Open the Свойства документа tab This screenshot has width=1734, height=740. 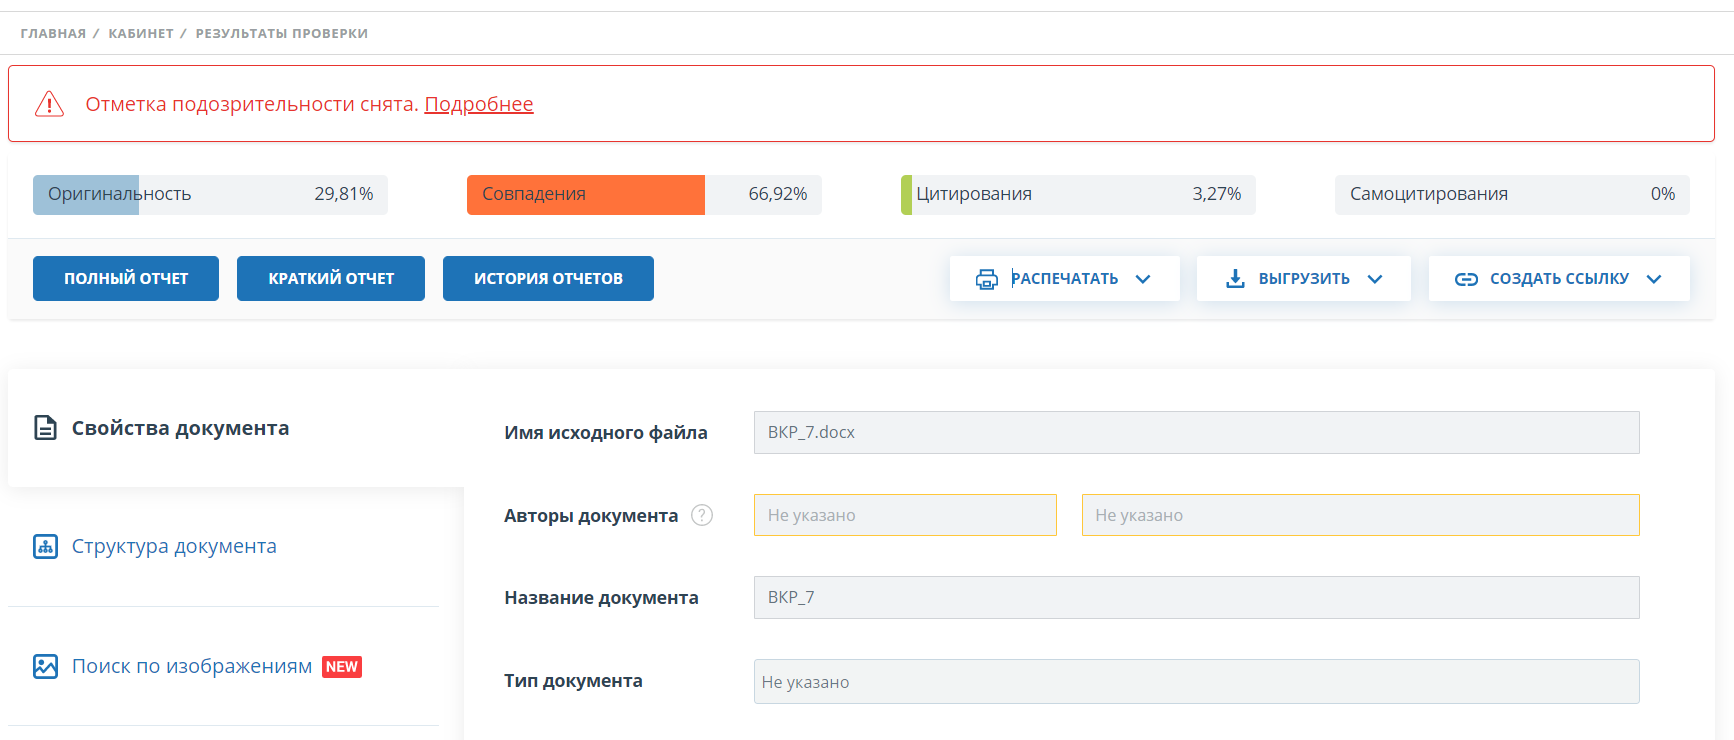pos(236,428)
